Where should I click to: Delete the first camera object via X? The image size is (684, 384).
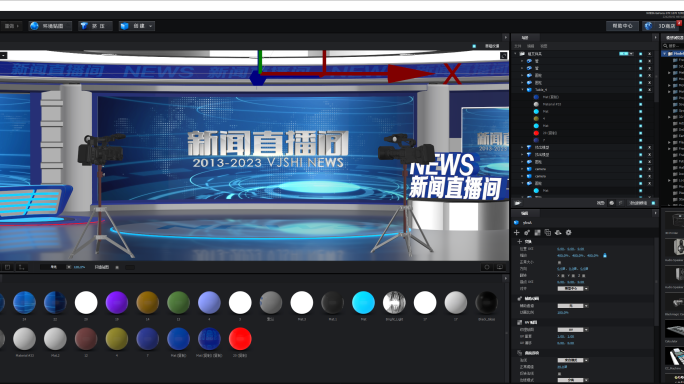[650, 169]
